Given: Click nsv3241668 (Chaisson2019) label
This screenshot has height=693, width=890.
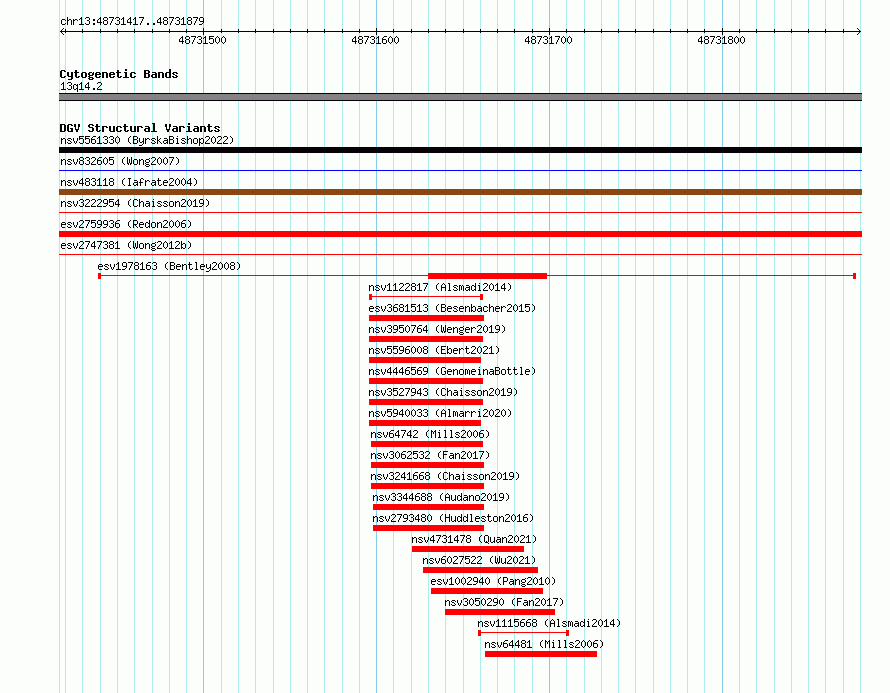Looking at the screenshot, I should click(x=445, y=476).
